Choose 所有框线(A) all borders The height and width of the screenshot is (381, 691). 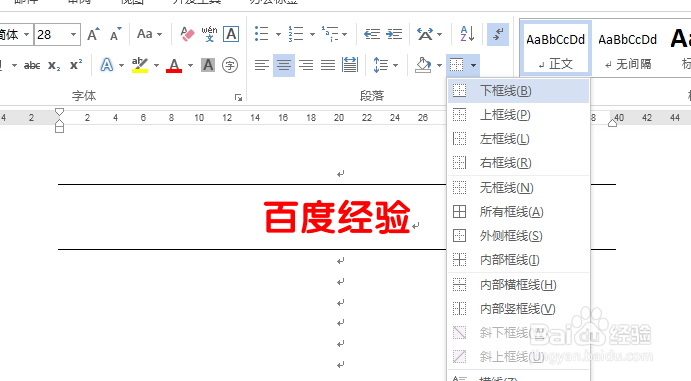point(519,212)
